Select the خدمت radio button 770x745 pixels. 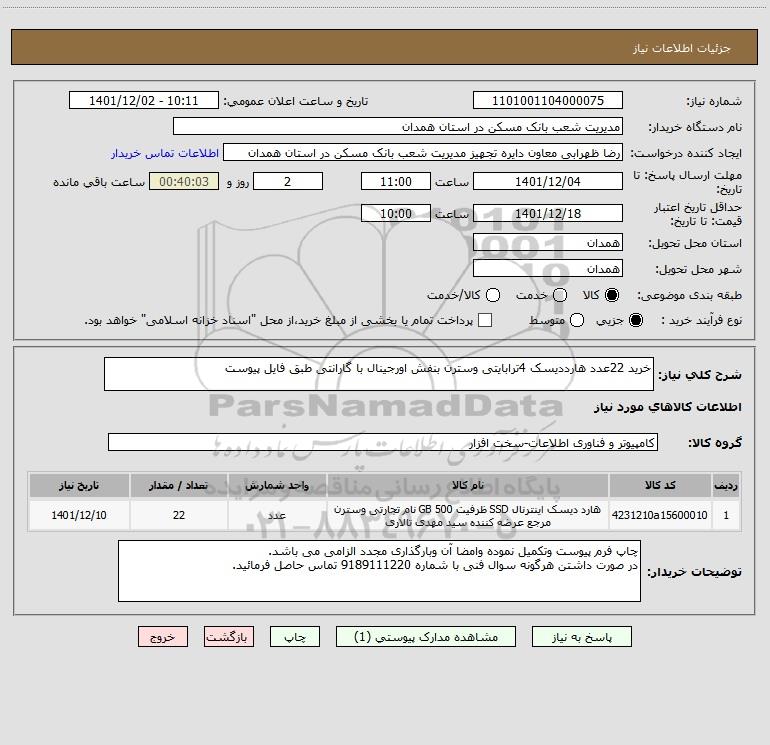(560, 295)
